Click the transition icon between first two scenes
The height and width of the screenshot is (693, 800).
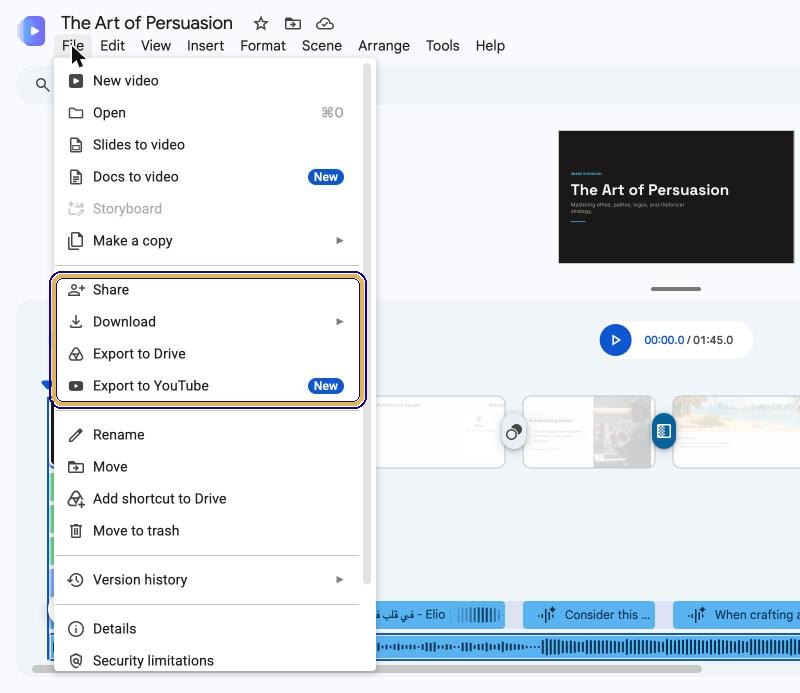514,432
